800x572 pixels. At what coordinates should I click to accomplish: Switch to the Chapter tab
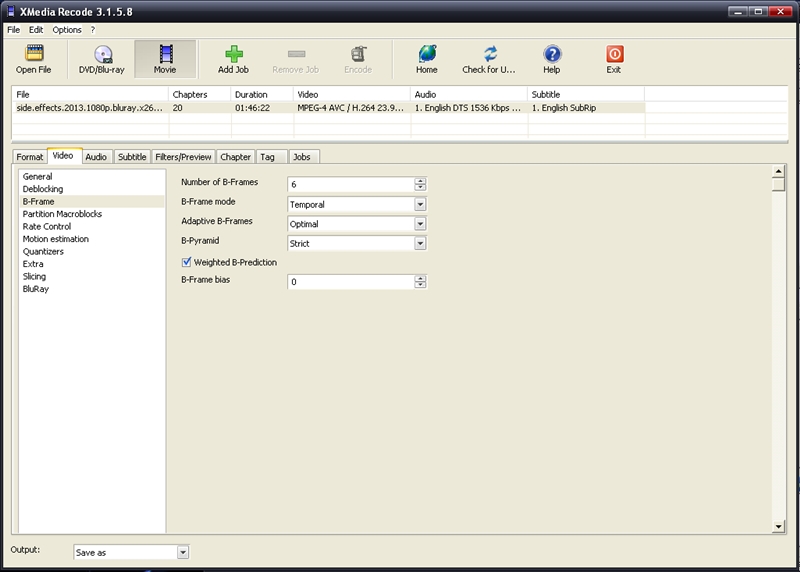[235, 157]
